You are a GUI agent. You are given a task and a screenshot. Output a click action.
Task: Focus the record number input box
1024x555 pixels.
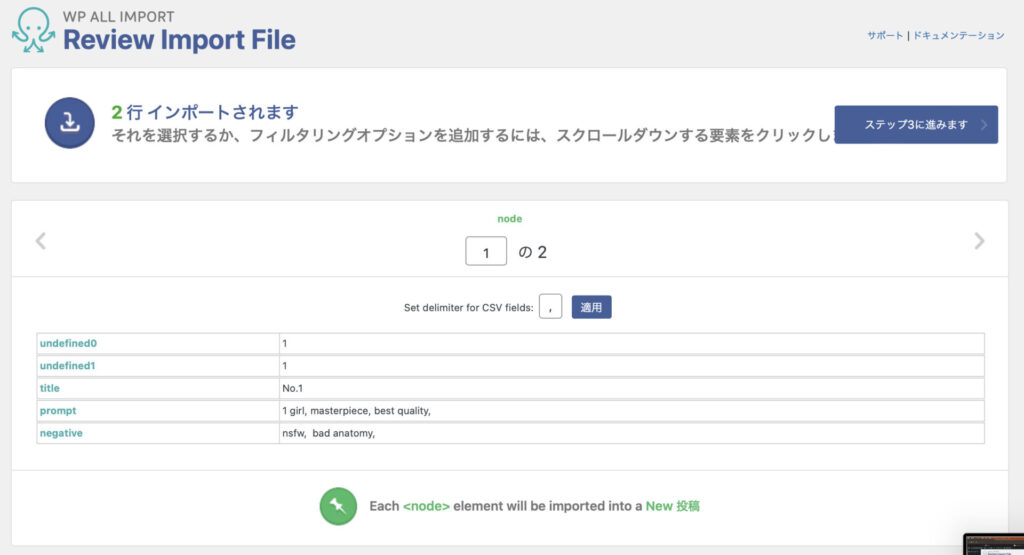[x=486, y=252]
